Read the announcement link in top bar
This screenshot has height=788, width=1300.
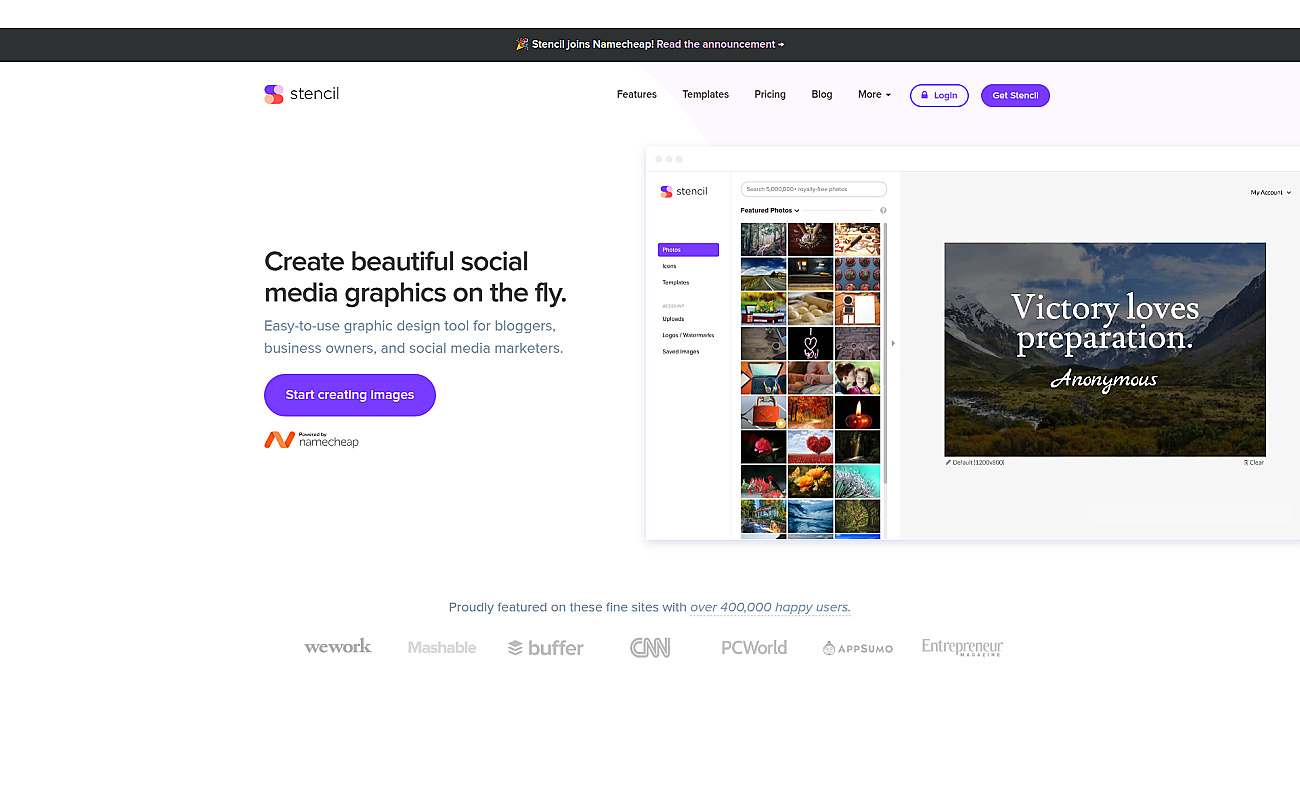720,44
